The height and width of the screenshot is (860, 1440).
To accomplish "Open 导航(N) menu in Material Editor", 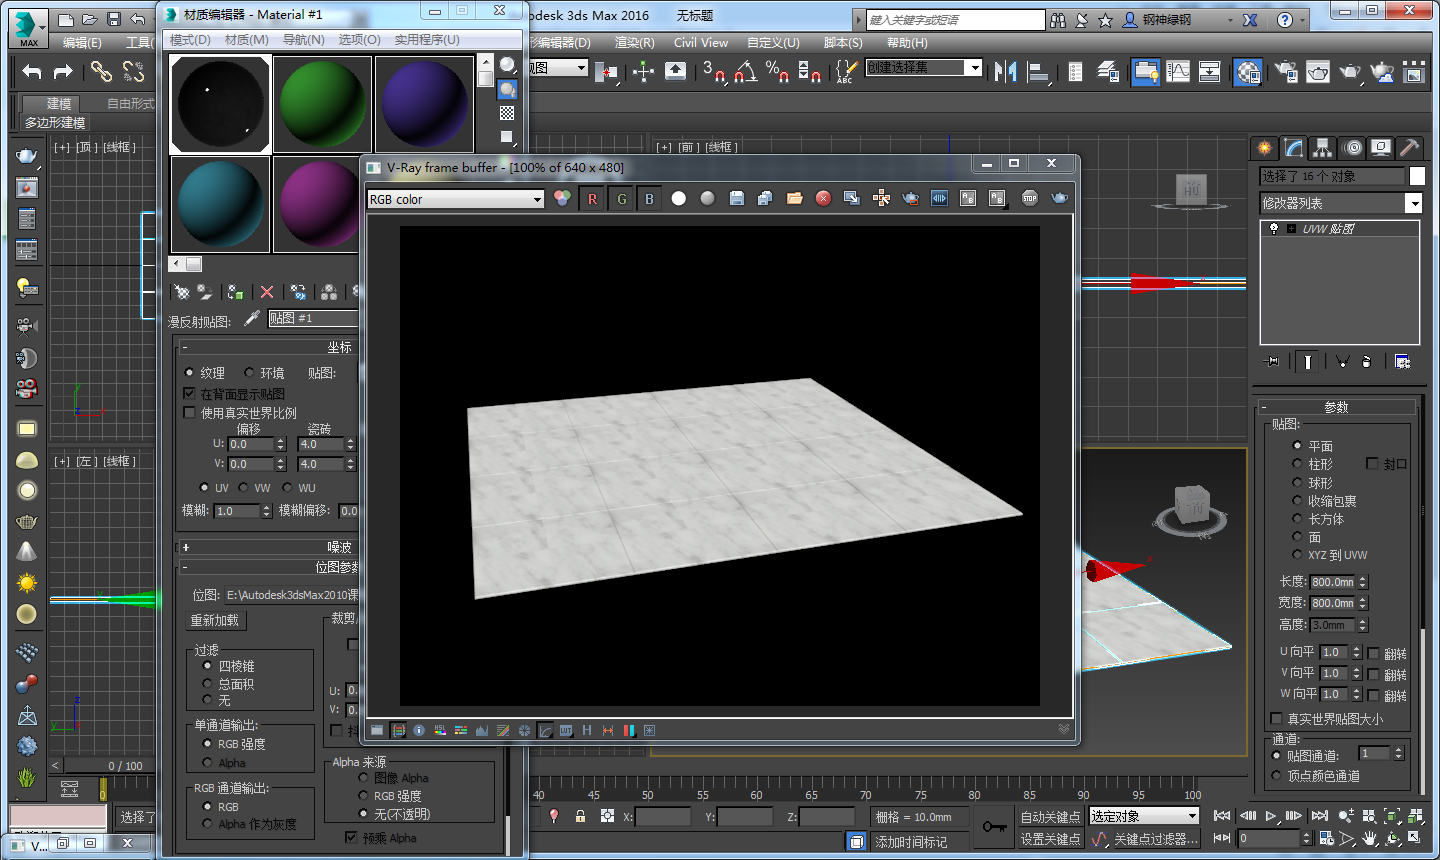I will [x=303, y=39].
